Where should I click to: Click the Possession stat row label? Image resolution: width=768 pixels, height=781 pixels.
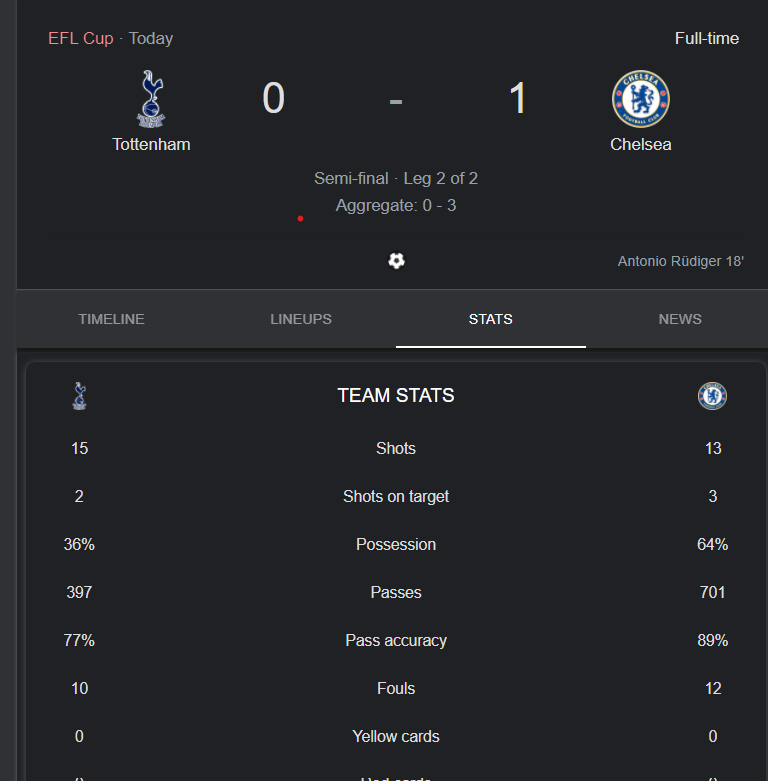click(x=396, y=544)
